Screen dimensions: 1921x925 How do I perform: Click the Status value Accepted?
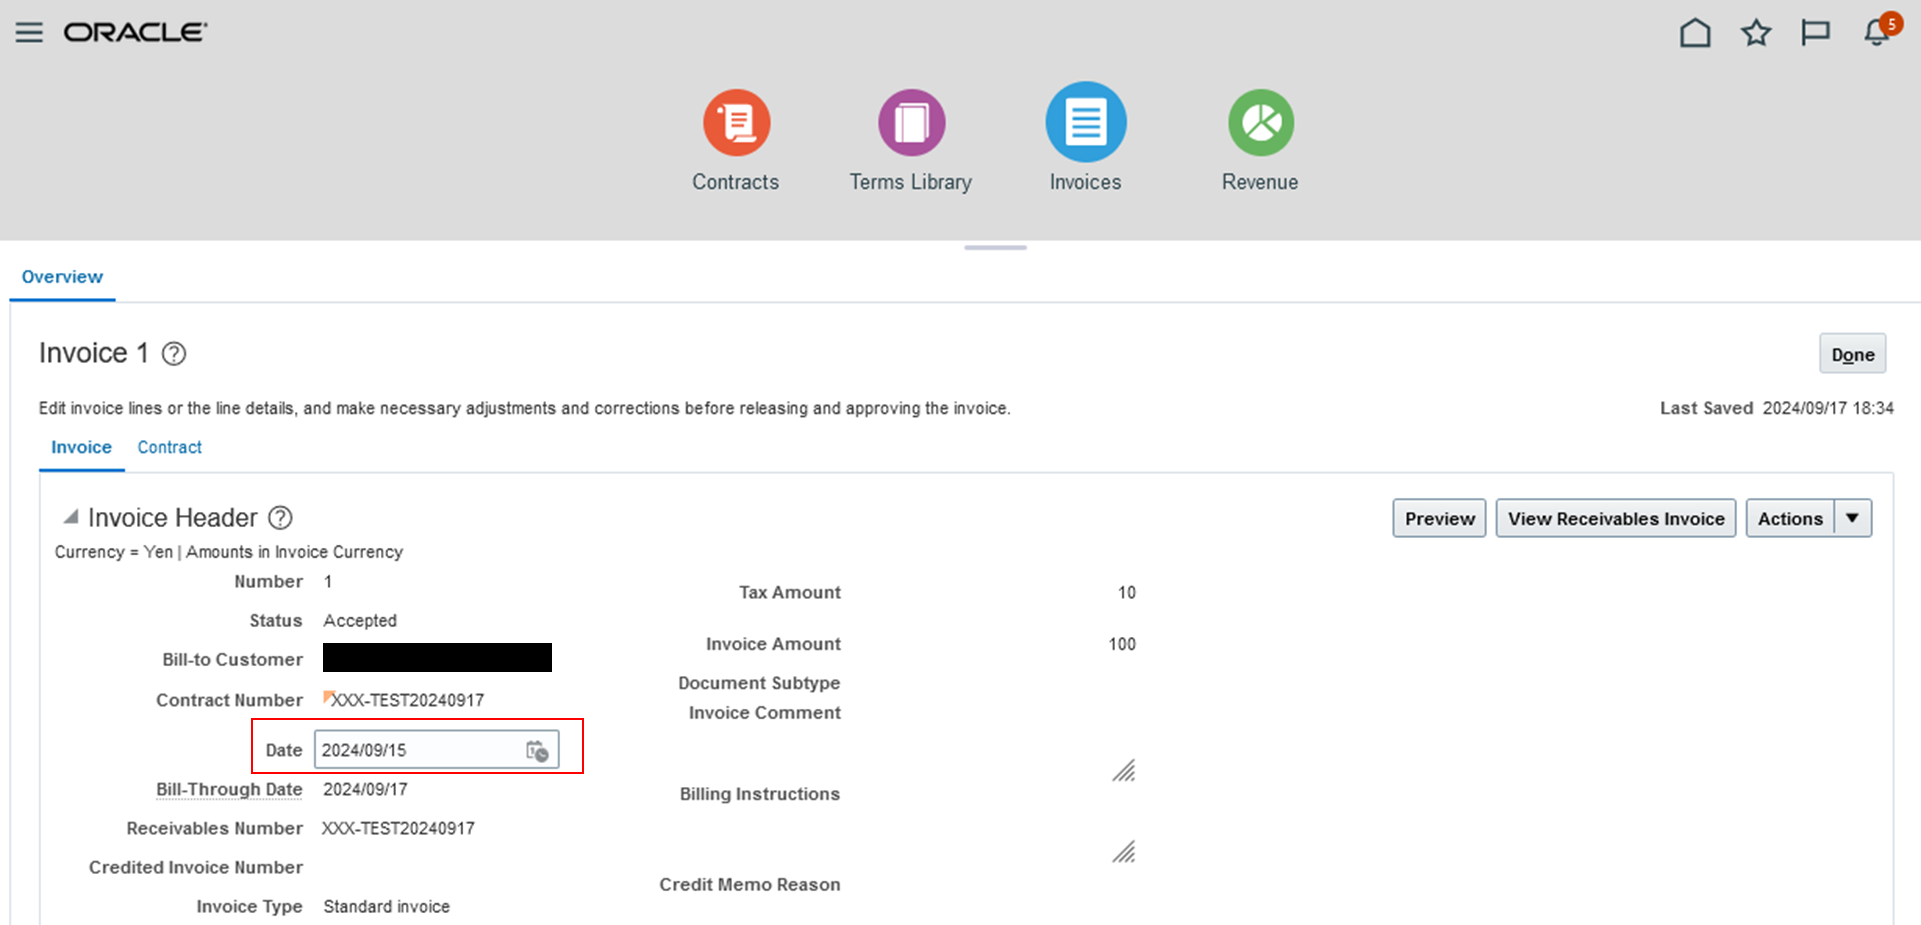pos(360,620)
